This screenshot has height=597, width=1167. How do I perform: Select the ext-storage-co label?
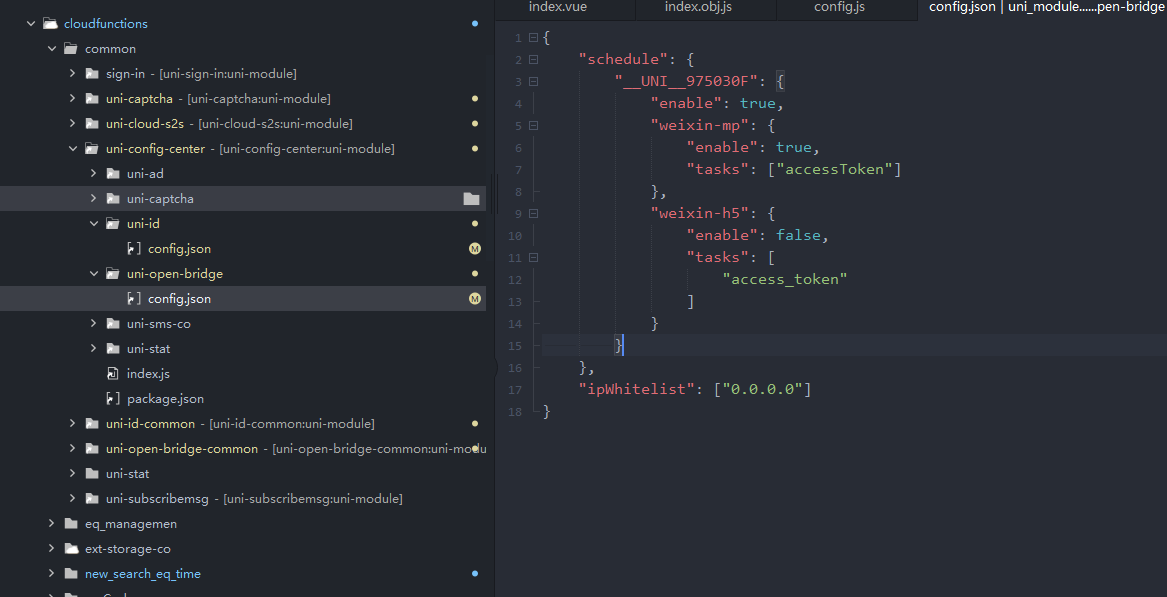tap(127, 549)
